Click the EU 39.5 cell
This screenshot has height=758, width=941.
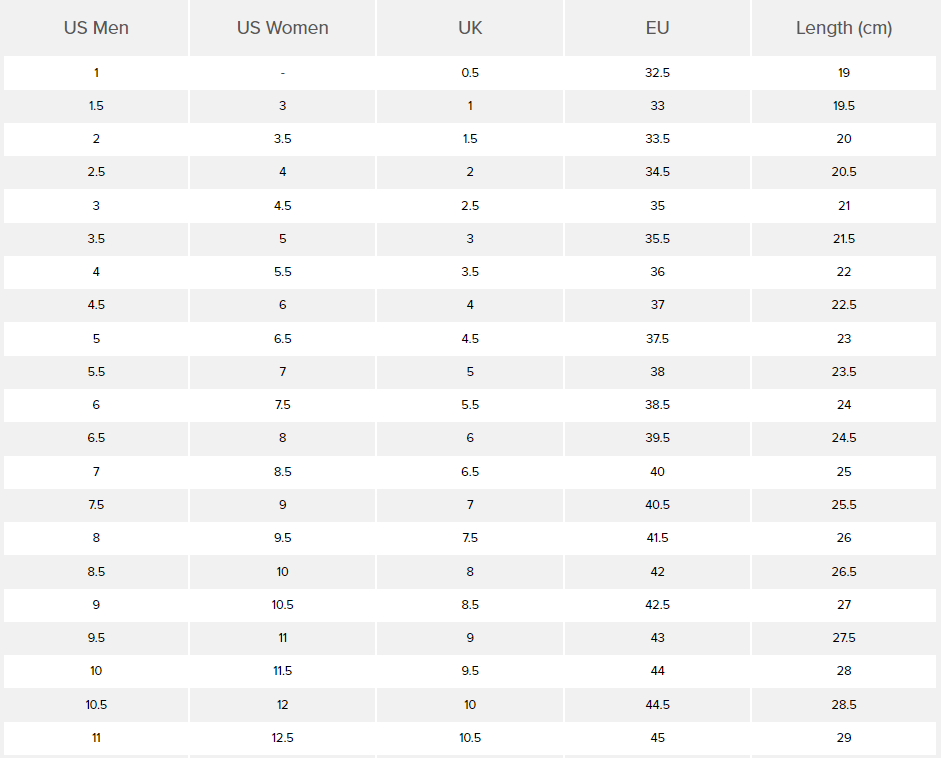(x=657, y=438)
